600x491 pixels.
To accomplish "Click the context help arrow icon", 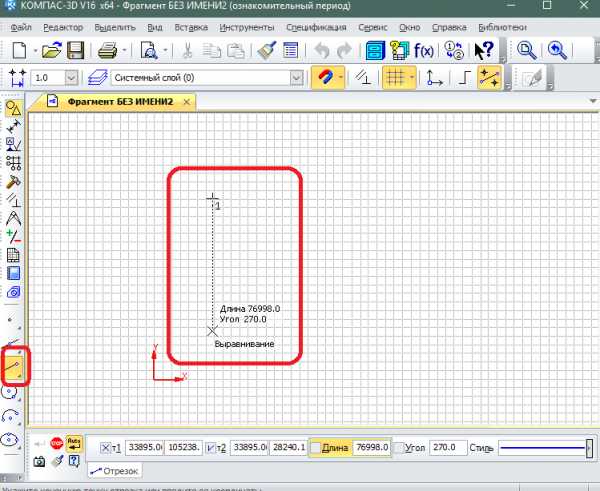I will [x=484, y=50].
